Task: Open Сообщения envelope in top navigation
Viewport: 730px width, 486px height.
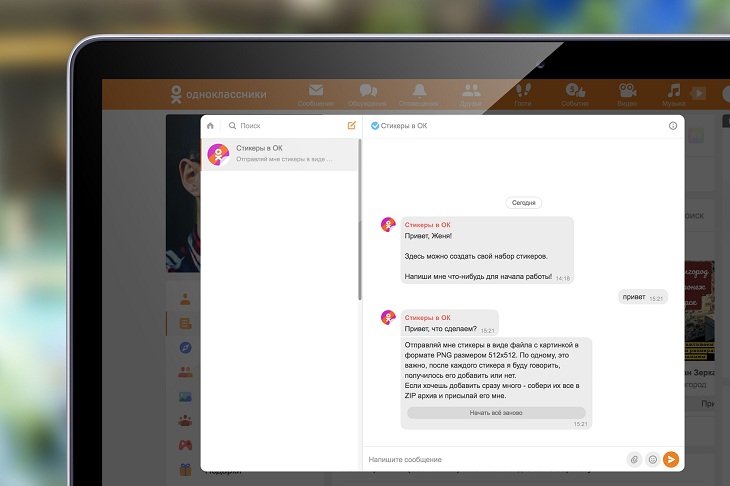Action: 316,94
